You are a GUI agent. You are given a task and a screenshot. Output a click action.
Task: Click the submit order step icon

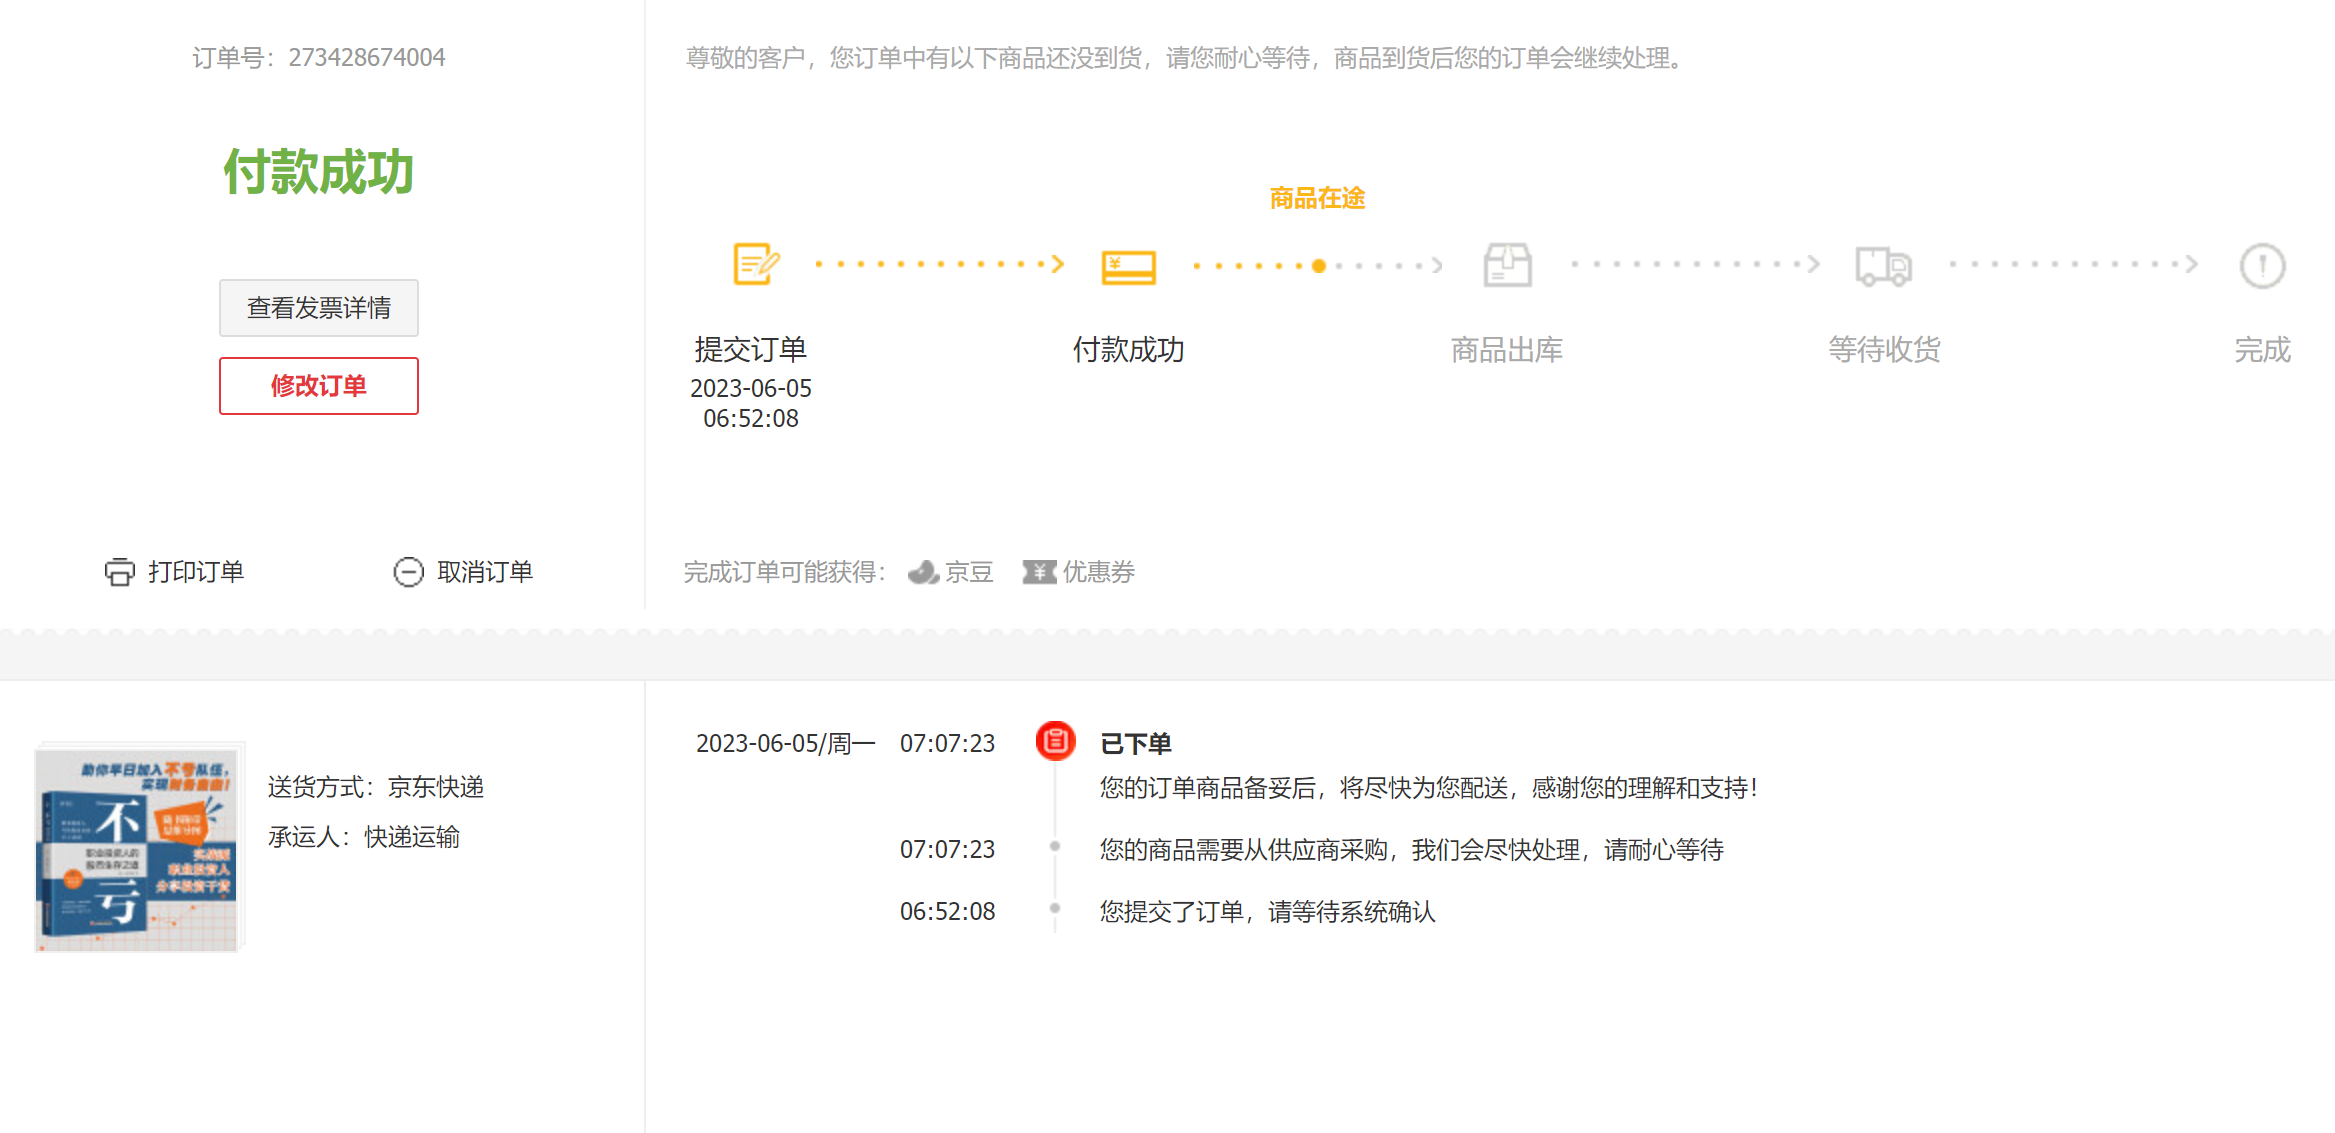click(x=755, y=265)
